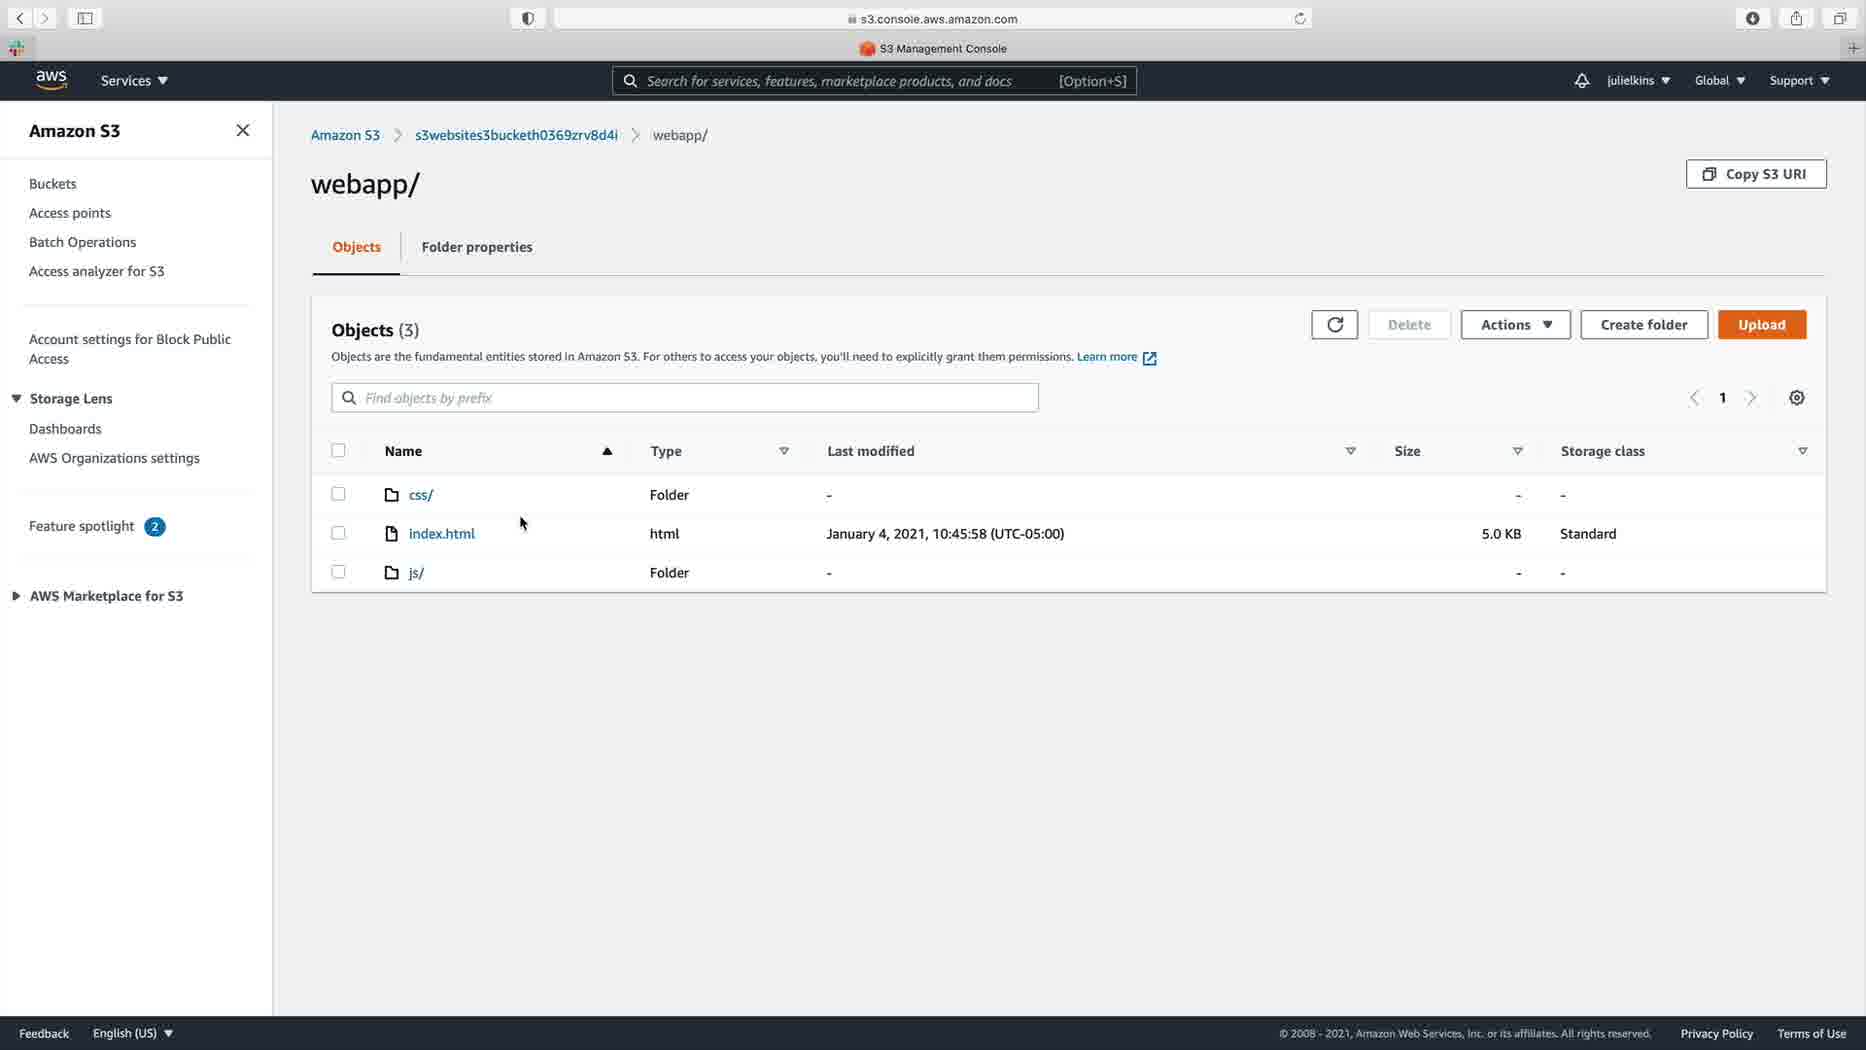Click the Create folder button
The height and width of the screenshot is (1050, 1866).
[1643, 325]
